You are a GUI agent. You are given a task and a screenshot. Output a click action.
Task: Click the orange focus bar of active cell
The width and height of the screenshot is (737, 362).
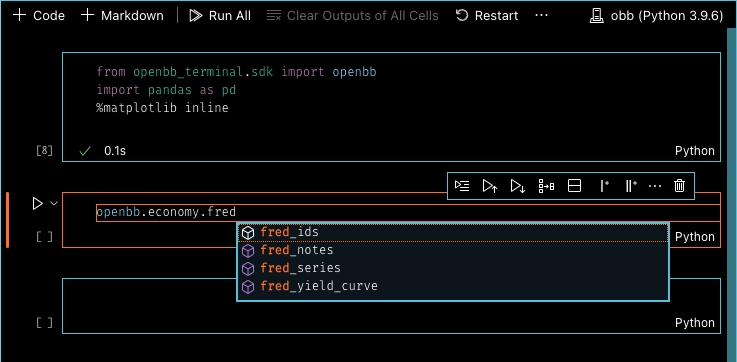pyautogui.click(x=8, y=220)
